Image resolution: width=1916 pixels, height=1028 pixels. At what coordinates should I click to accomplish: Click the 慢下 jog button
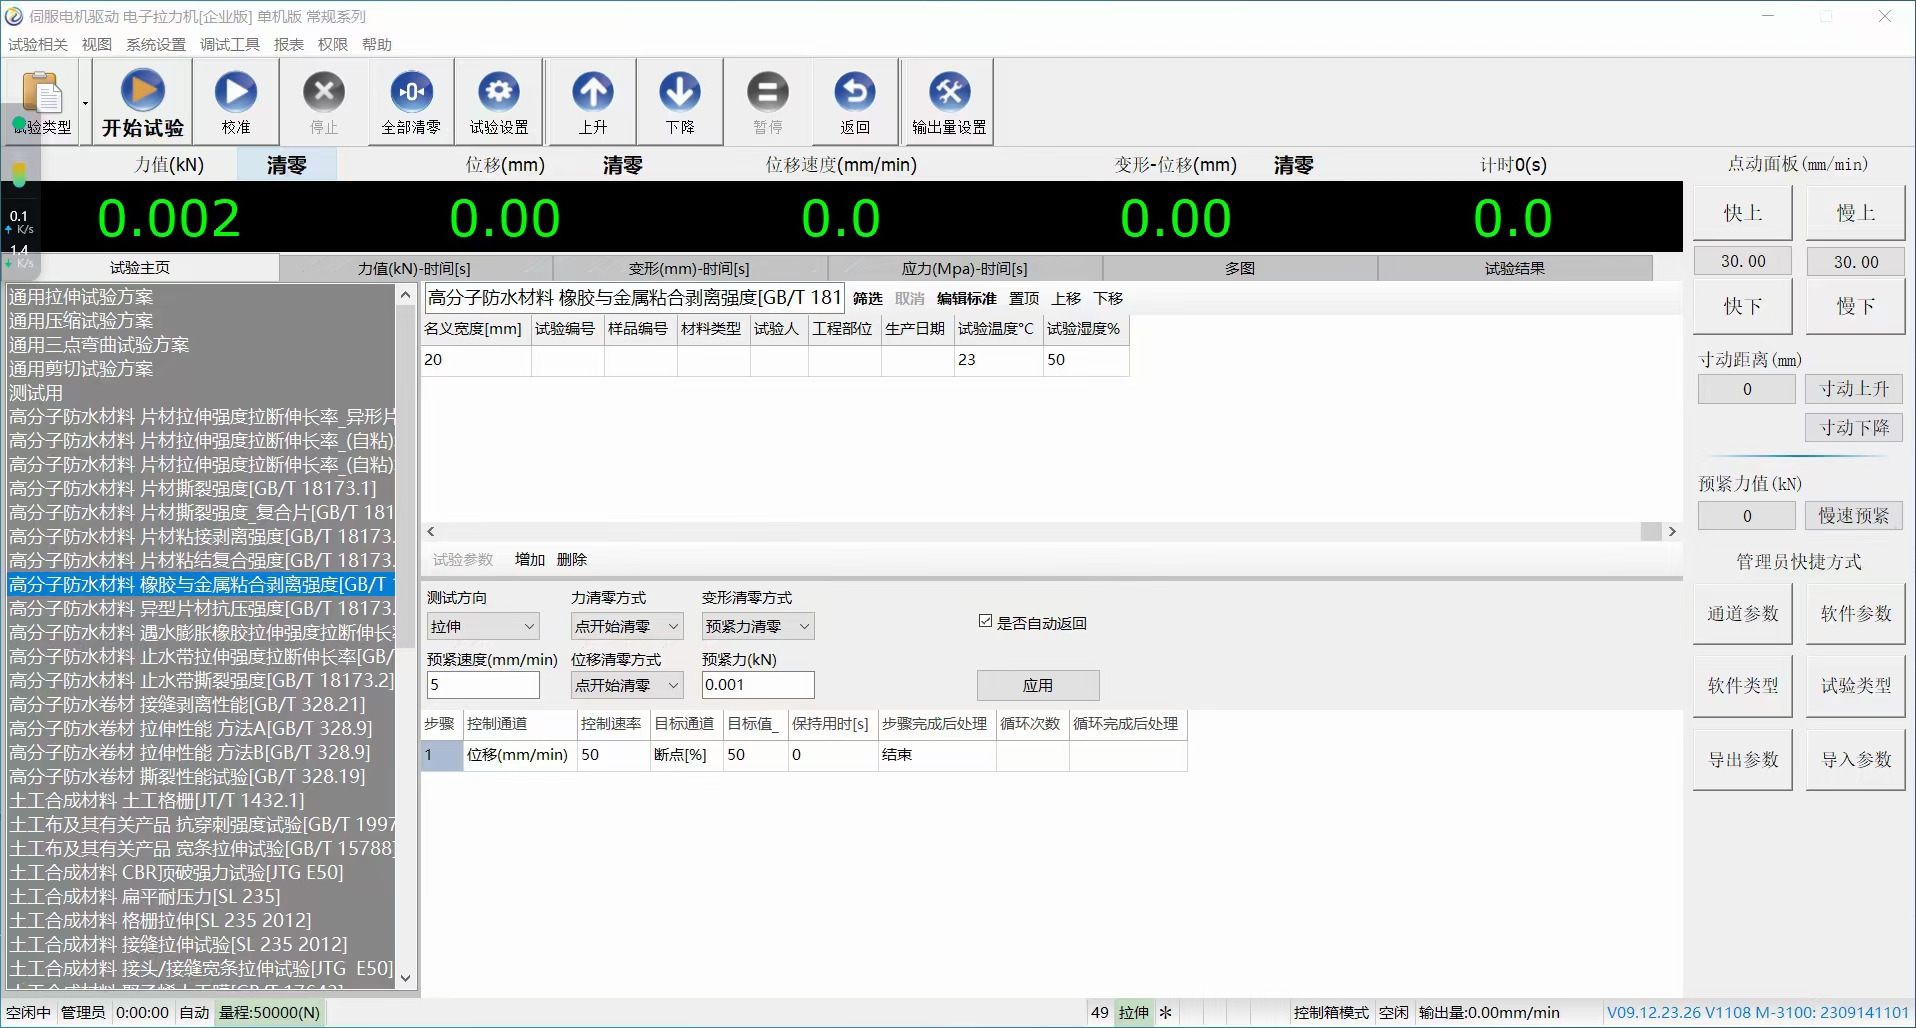click(1856, 306)
